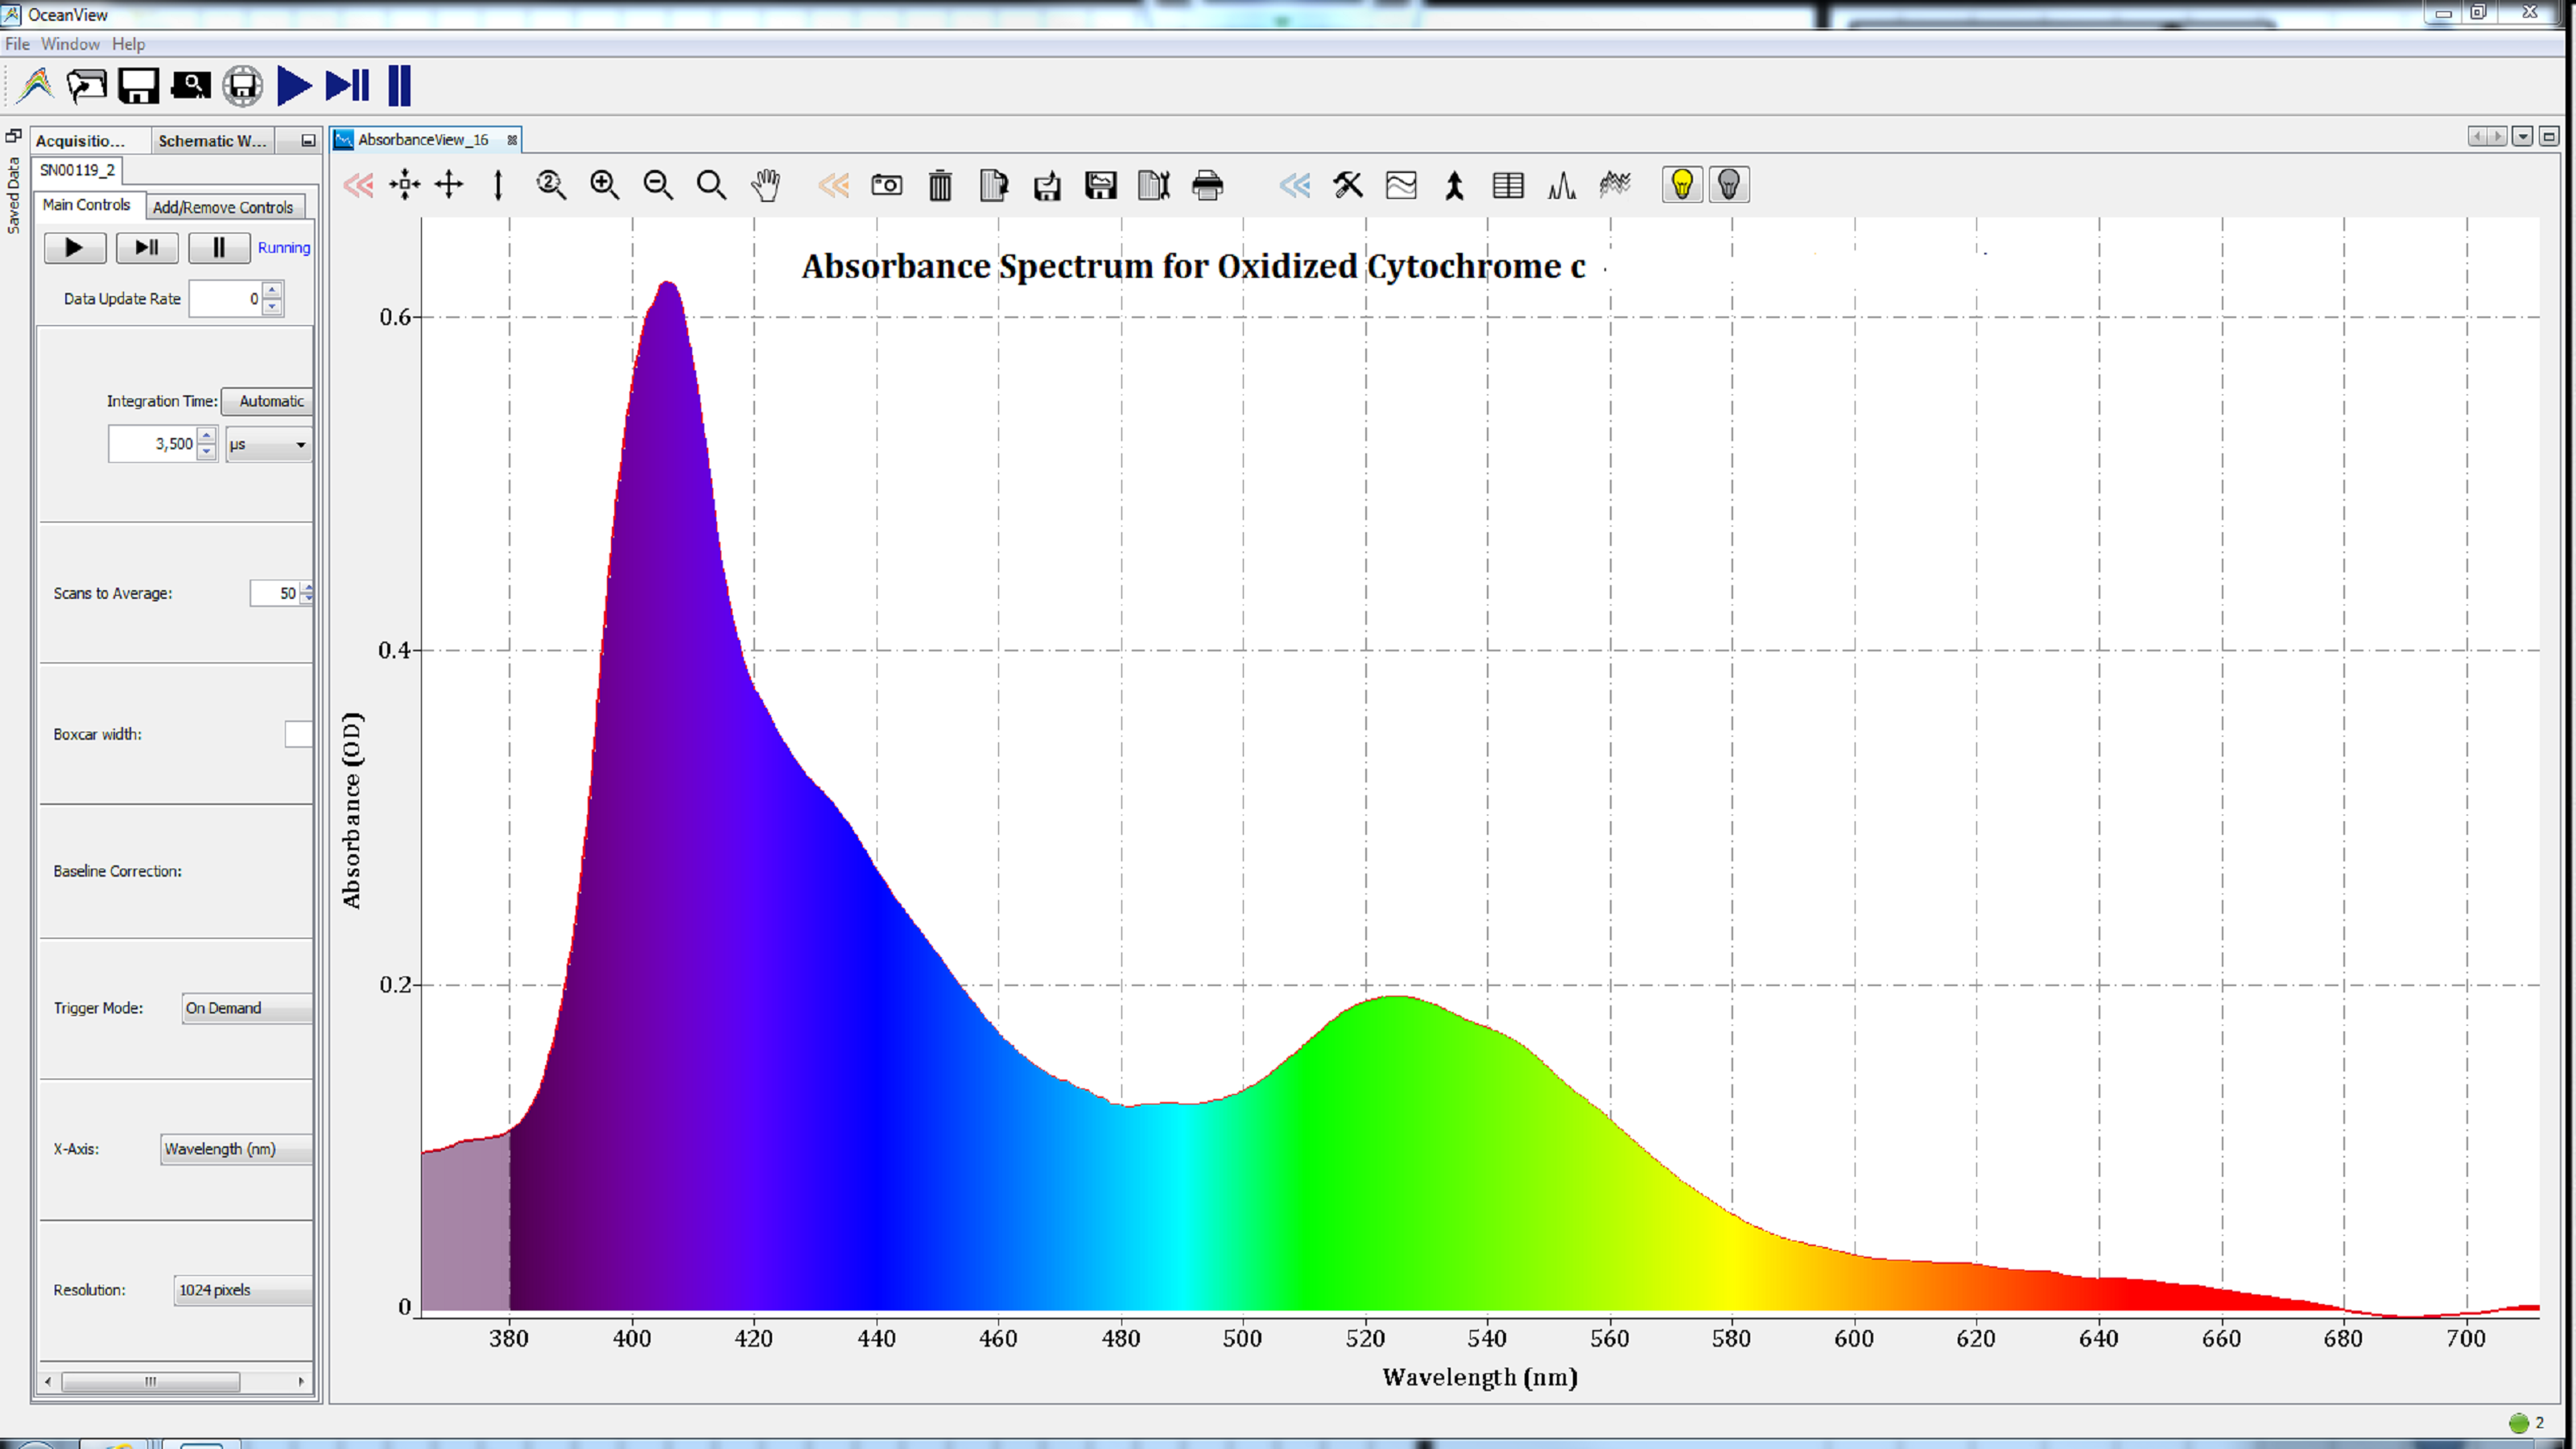Click the strobe/light source toggle icon
The width and height of the screenshot is (2576, 1449).
(x=1730, y=184)
